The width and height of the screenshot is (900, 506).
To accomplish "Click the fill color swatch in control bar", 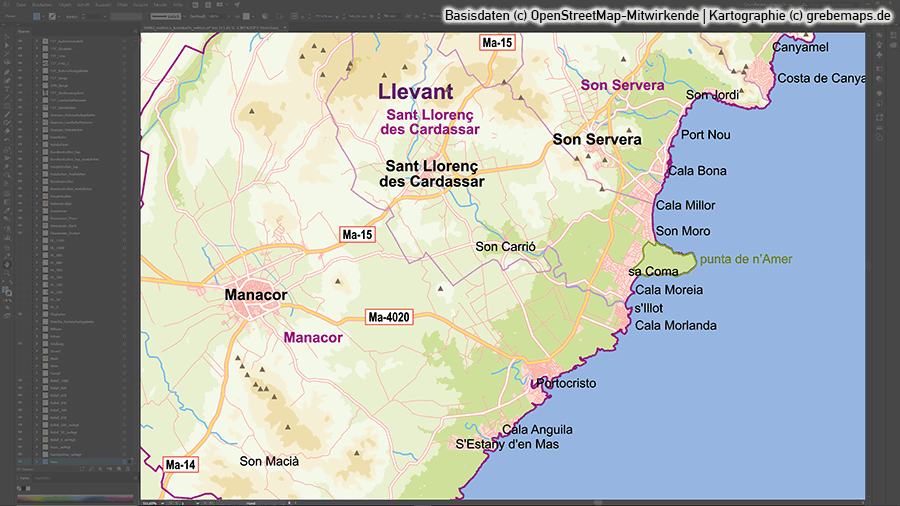I will [34, 17].
